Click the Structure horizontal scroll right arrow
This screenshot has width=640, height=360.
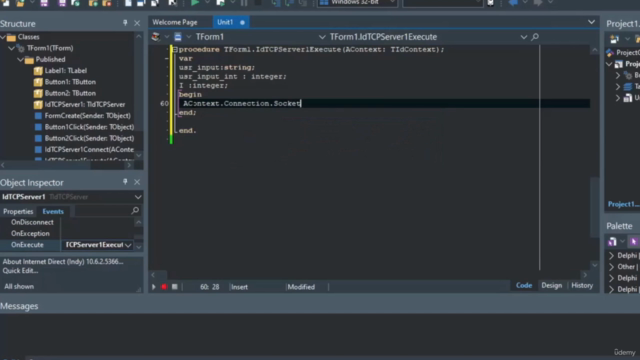[x=129, y=165]
